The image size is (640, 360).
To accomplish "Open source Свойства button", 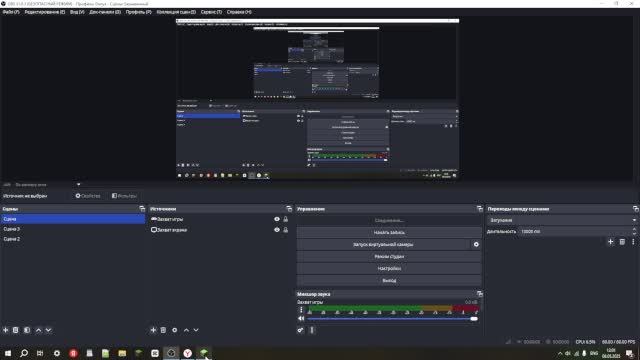I will (x=88, y=196).
